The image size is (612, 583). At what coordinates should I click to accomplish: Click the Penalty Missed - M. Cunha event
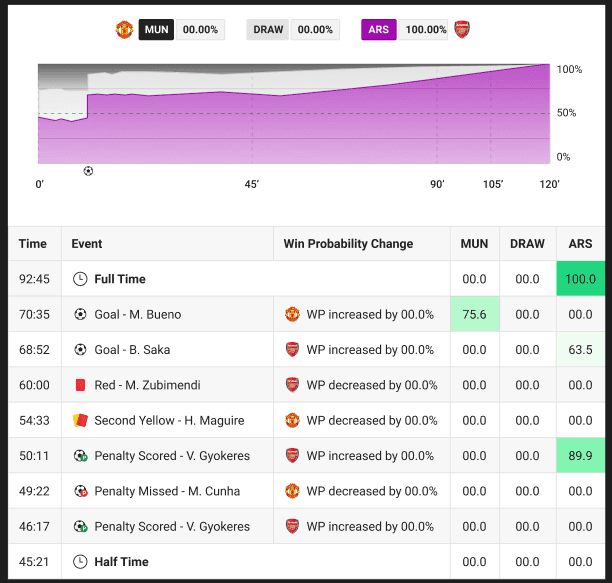(x=167, y=491)
